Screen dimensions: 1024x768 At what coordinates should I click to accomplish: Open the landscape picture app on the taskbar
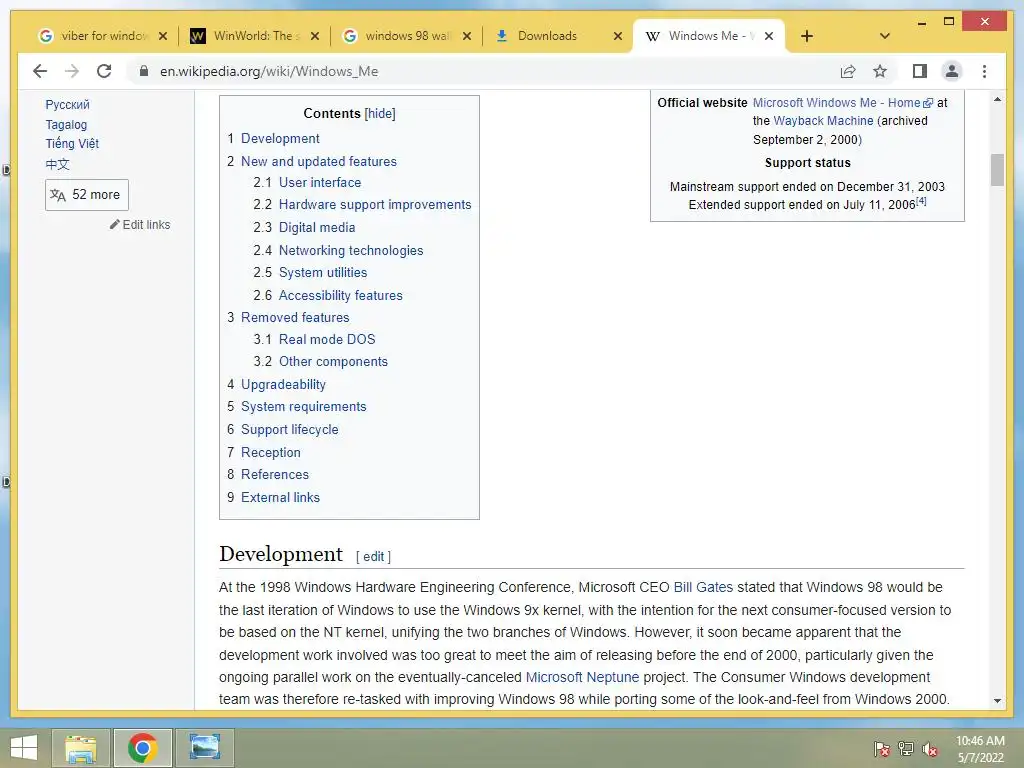point(204,748)
